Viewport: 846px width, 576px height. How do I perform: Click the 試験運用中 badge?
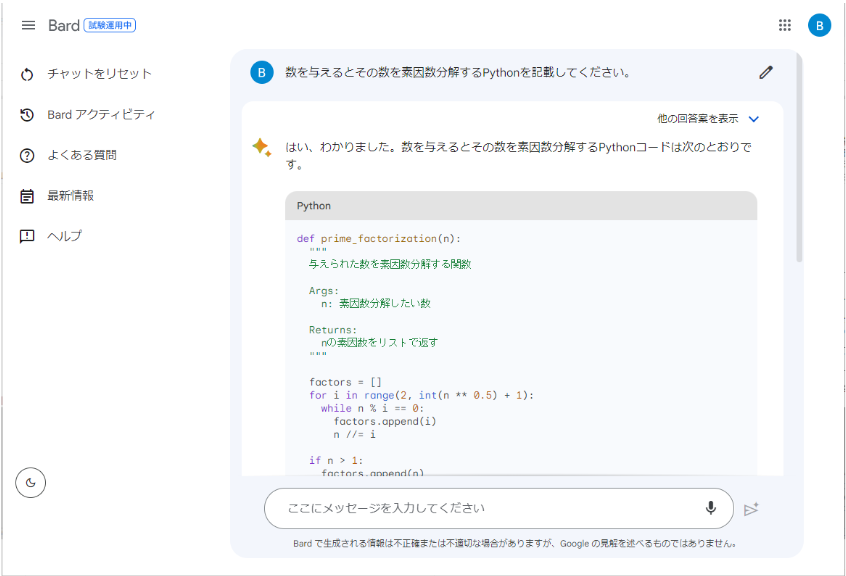pyautogui.click(x=110, y=25)
